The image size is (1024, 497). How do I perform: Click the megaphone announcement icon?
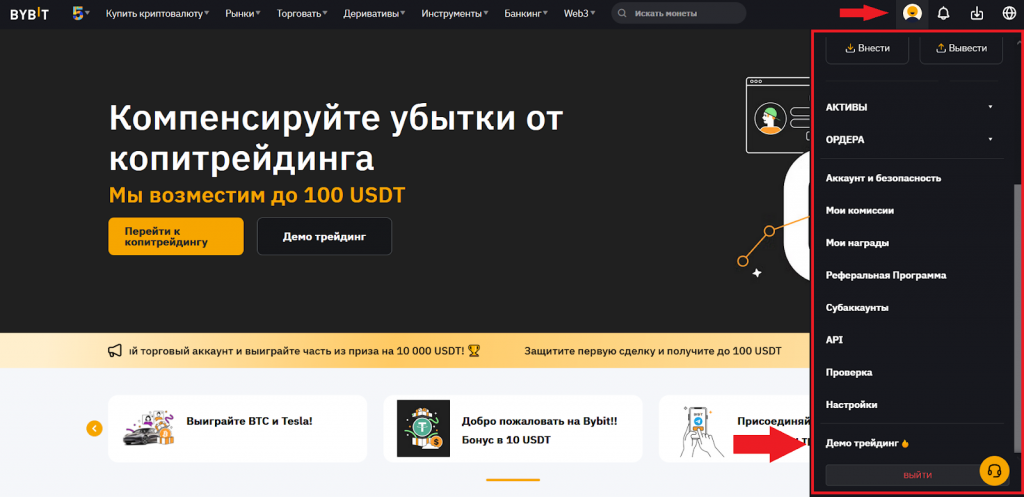click(115, 351)
